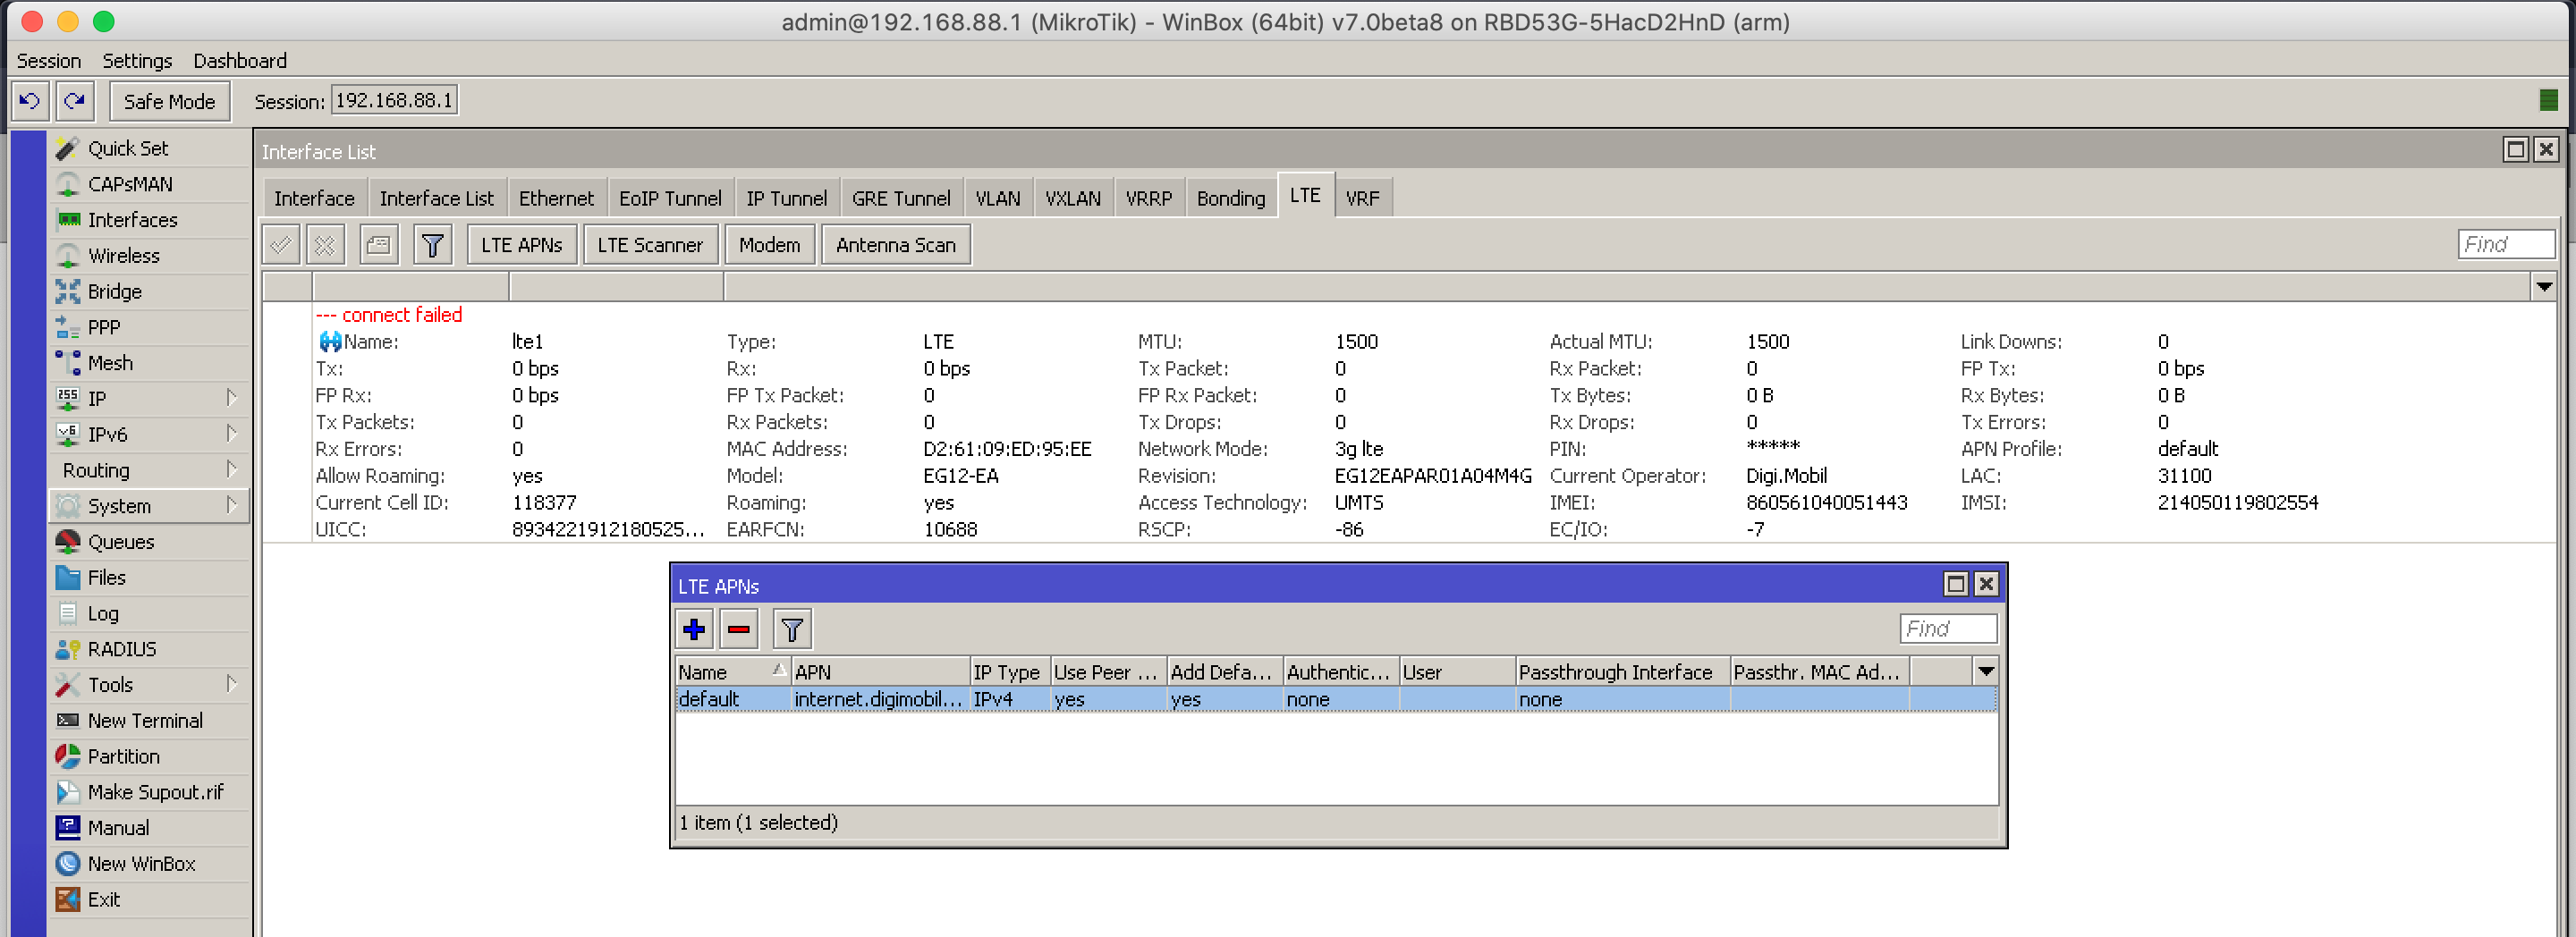The width and height of the screenshot is (2576, 937).
Task: Click the Session address field
Action: coord(394,101)
